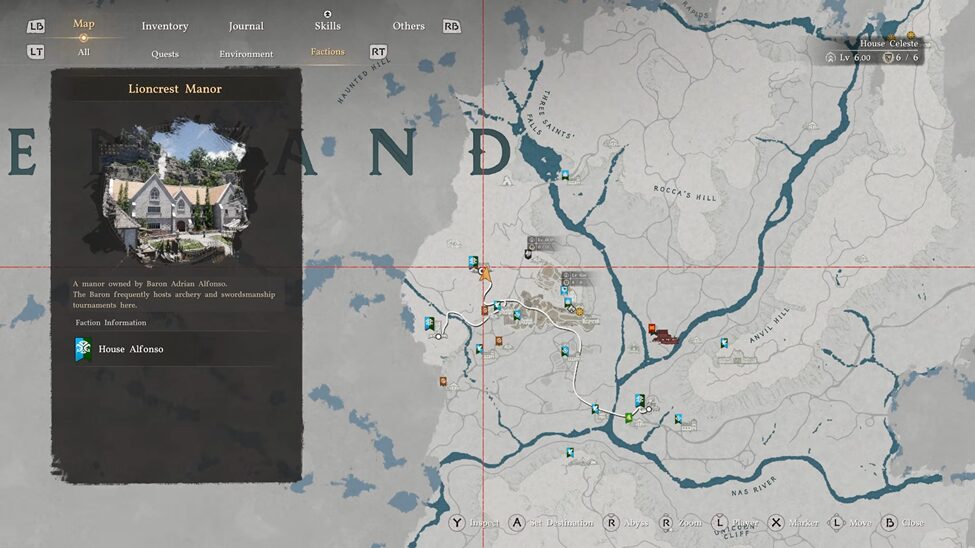Click the L Move control
The height and width of the screenshot is (548, 975).
(850, 522)
